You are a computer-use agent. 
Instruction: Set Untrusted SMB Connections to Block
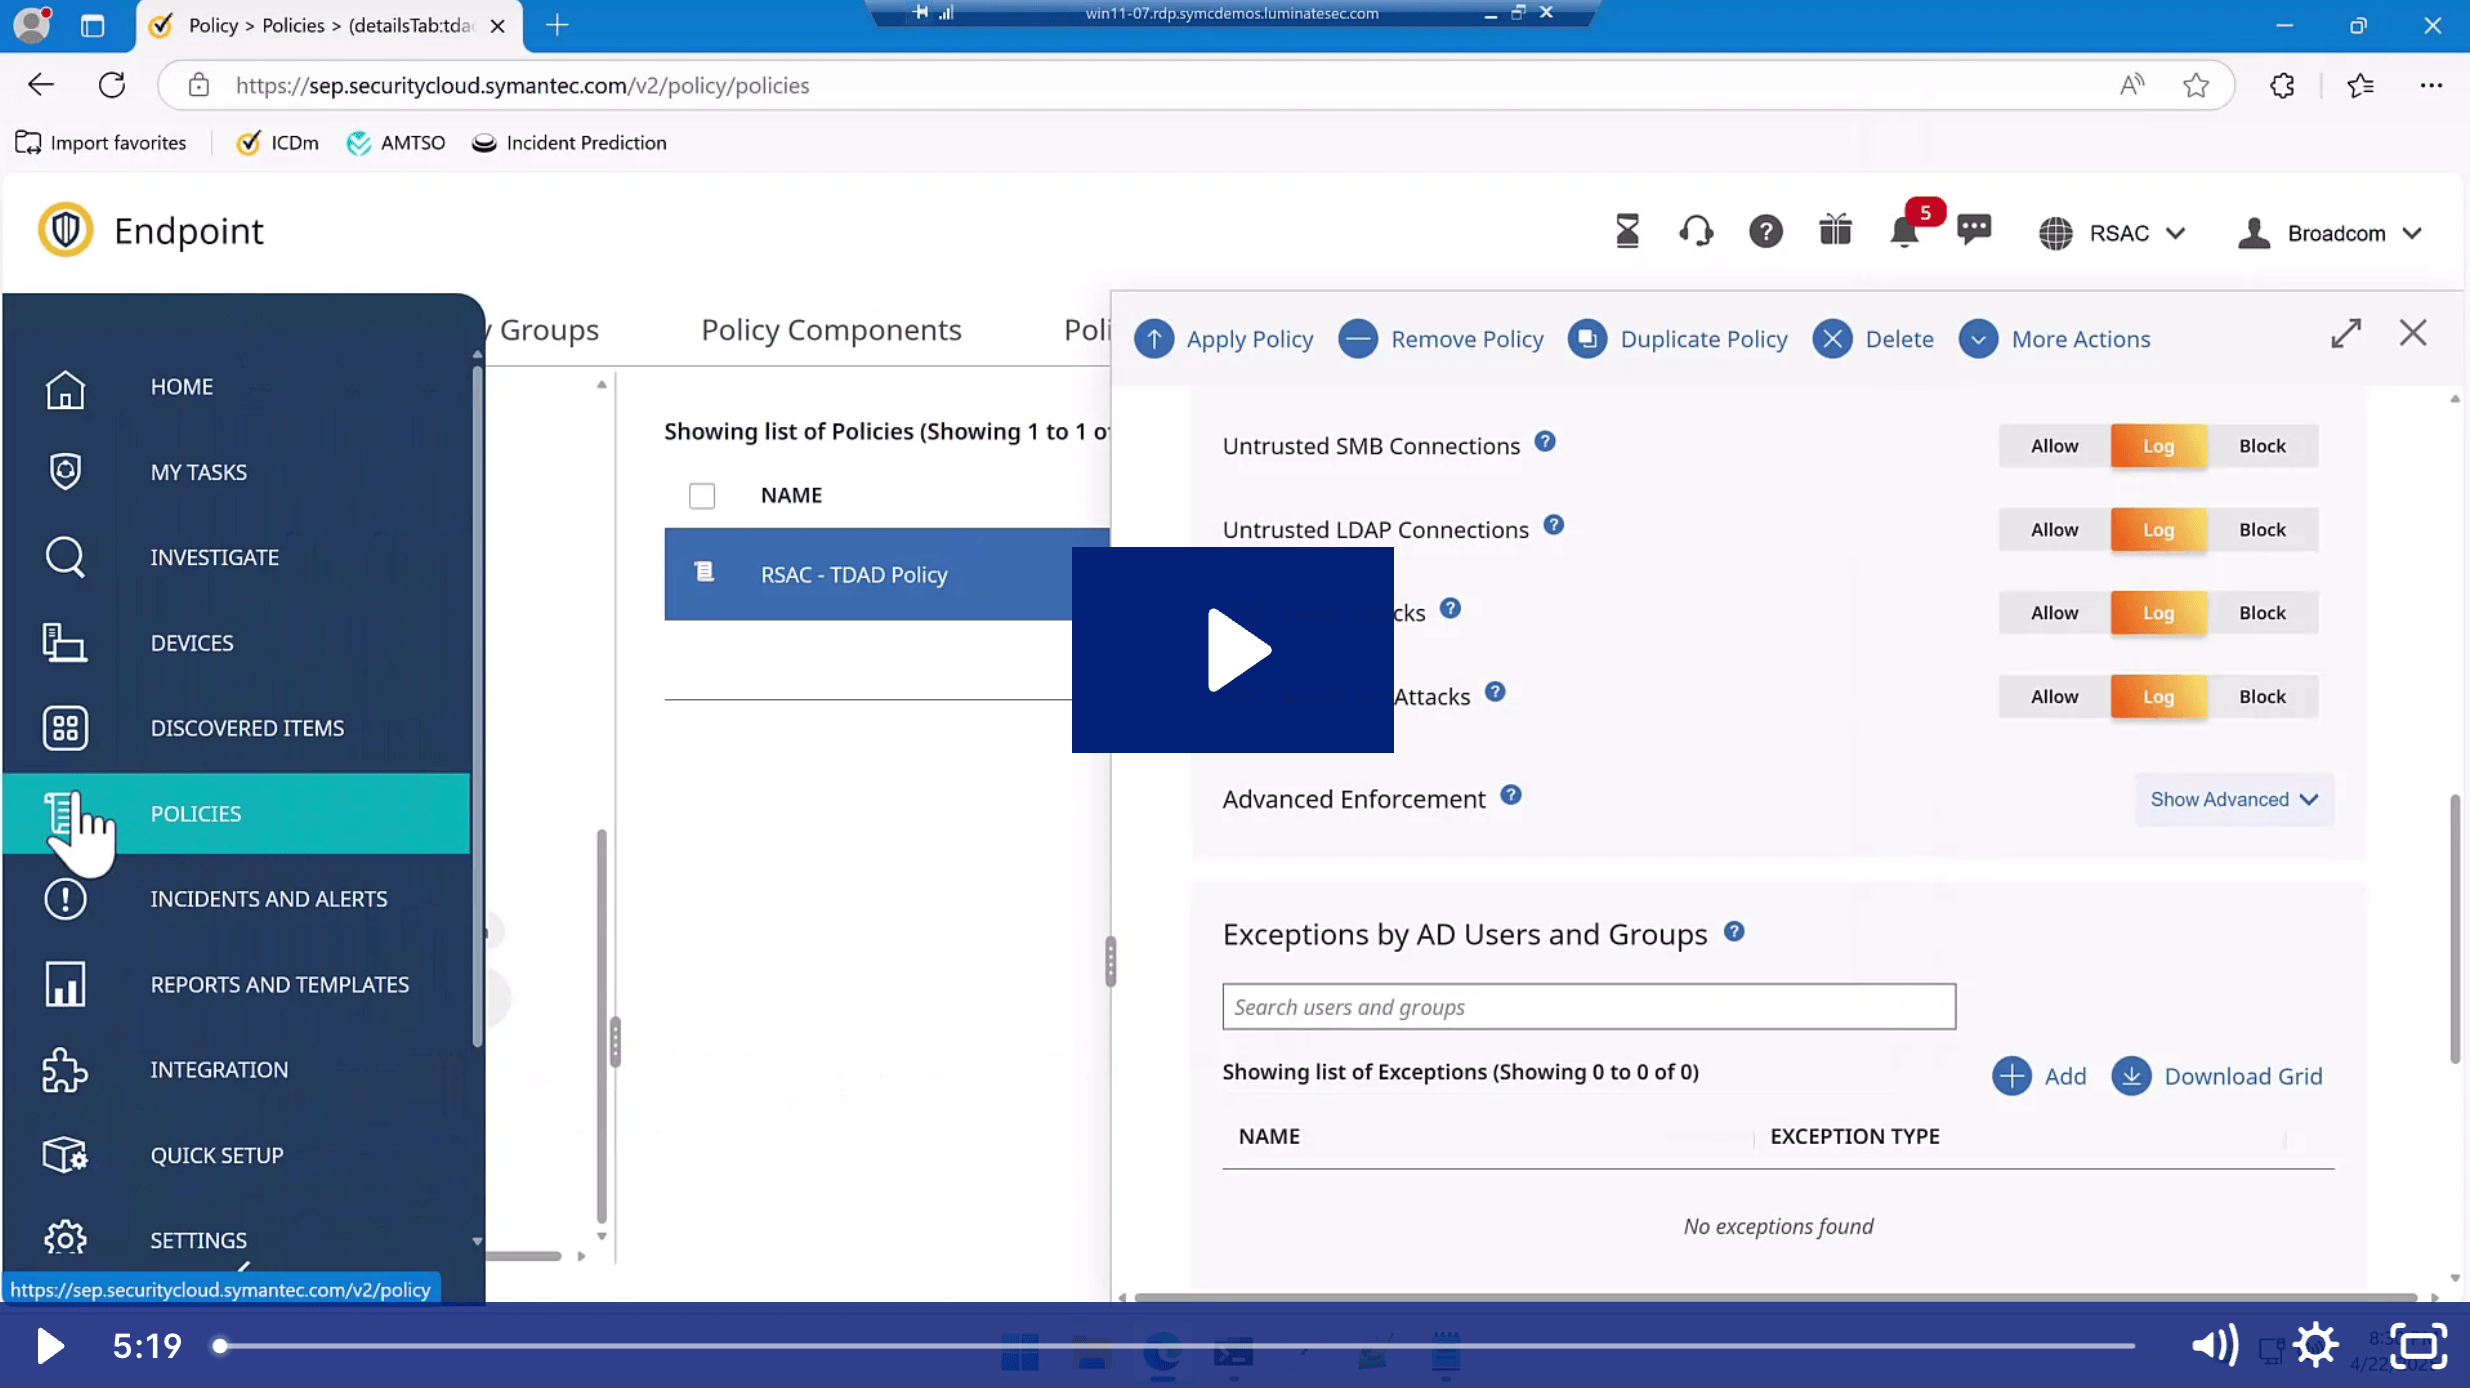[2262, 446]
